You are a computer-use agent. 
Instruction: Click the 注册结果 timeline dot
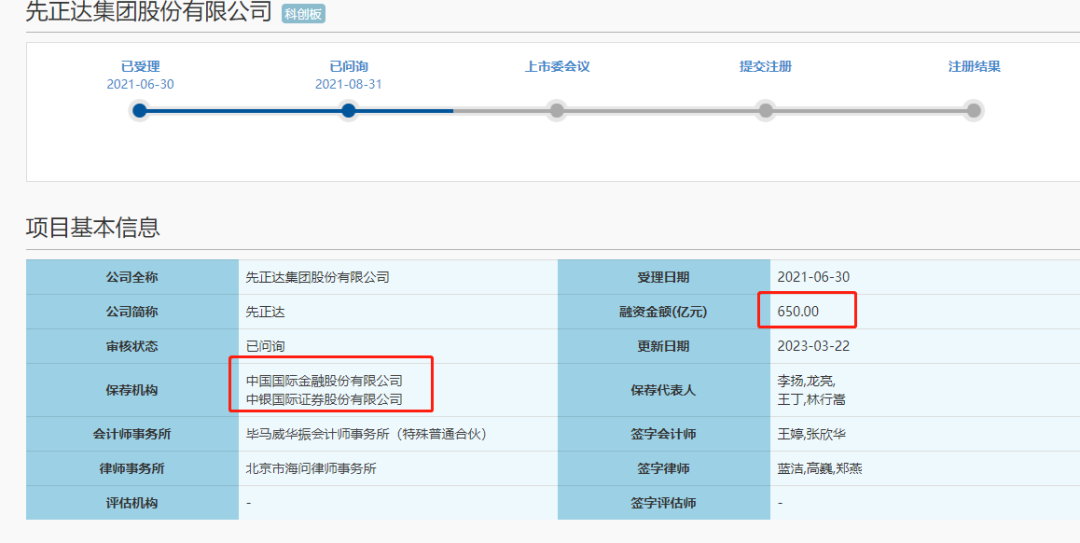974,110
